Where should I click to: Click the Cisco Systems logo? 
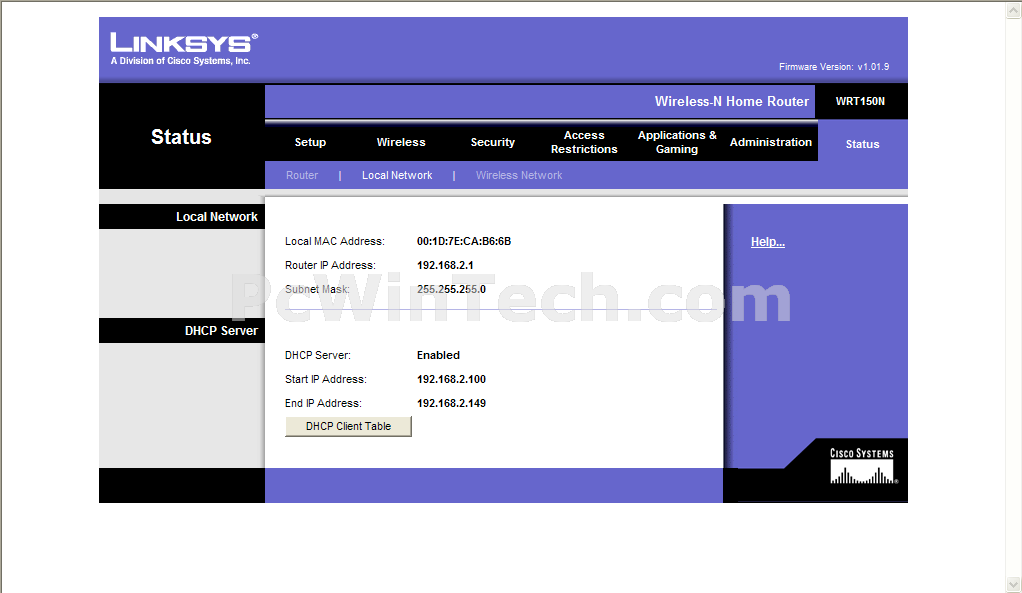(862, 466)
